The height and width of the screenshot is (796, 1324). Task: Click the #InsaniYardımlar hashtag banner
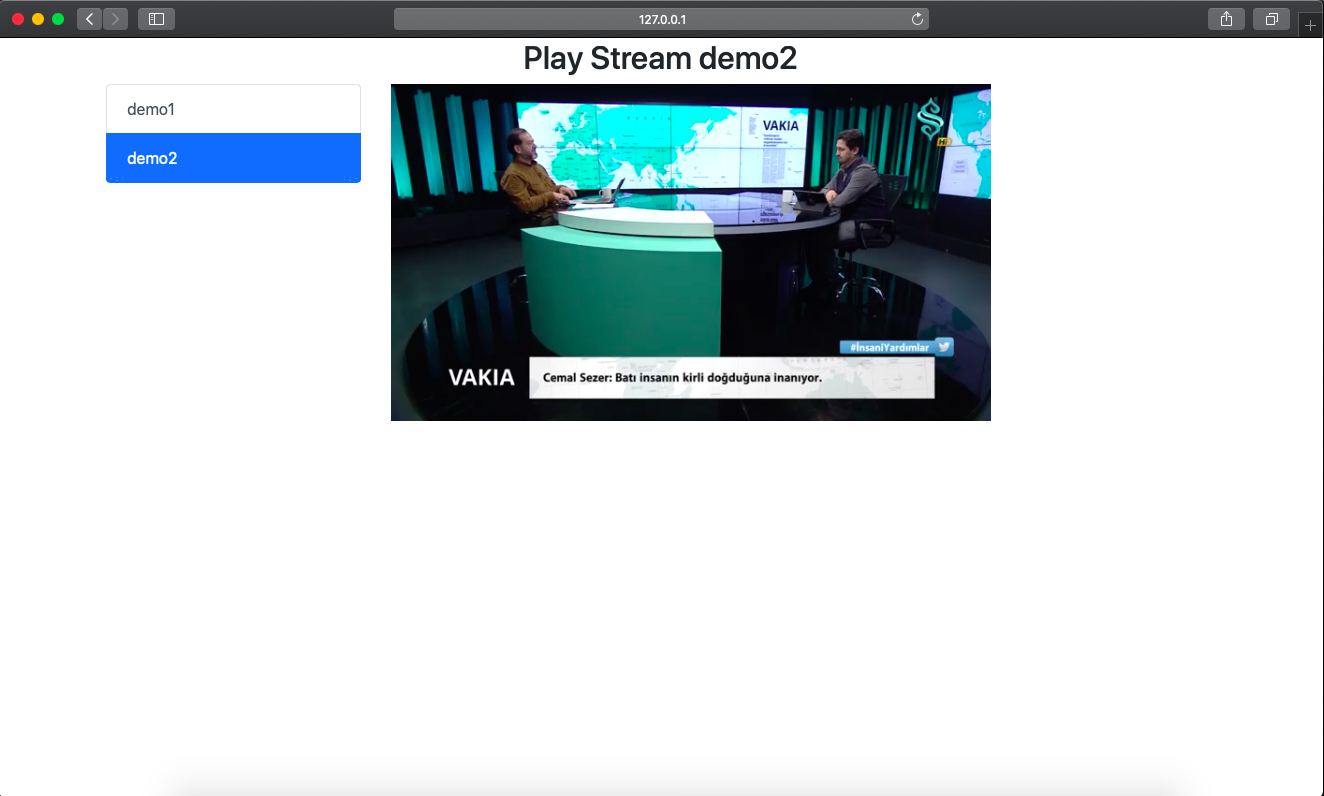(x=888, y=347)
